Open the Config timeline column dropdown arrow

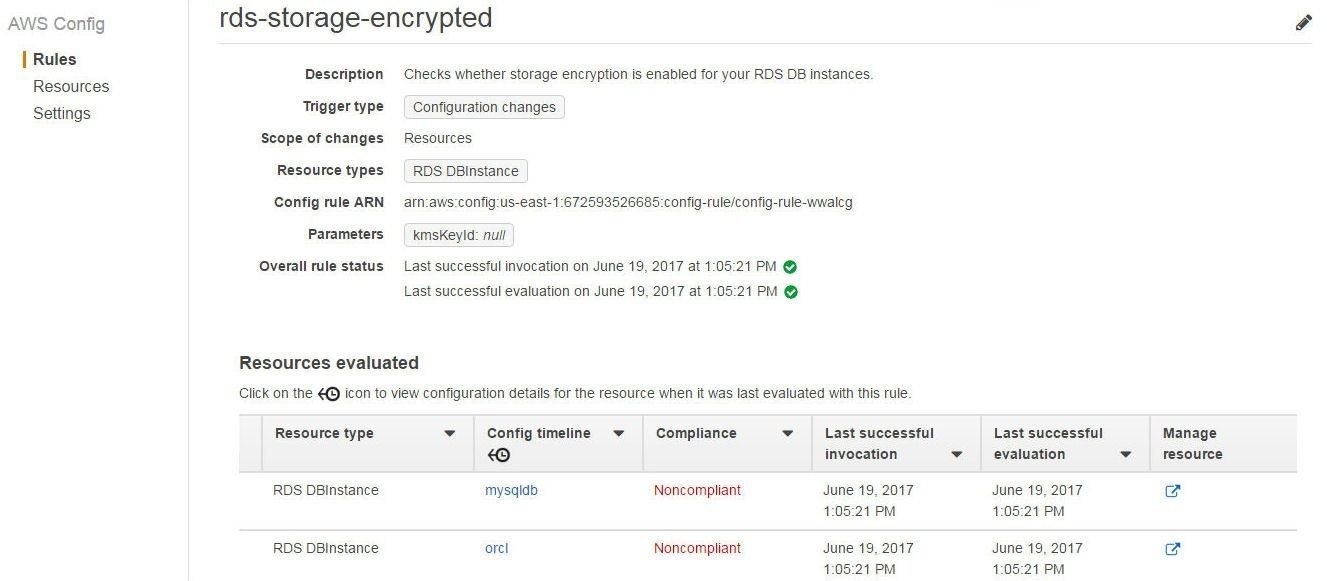tap(619, 434)
